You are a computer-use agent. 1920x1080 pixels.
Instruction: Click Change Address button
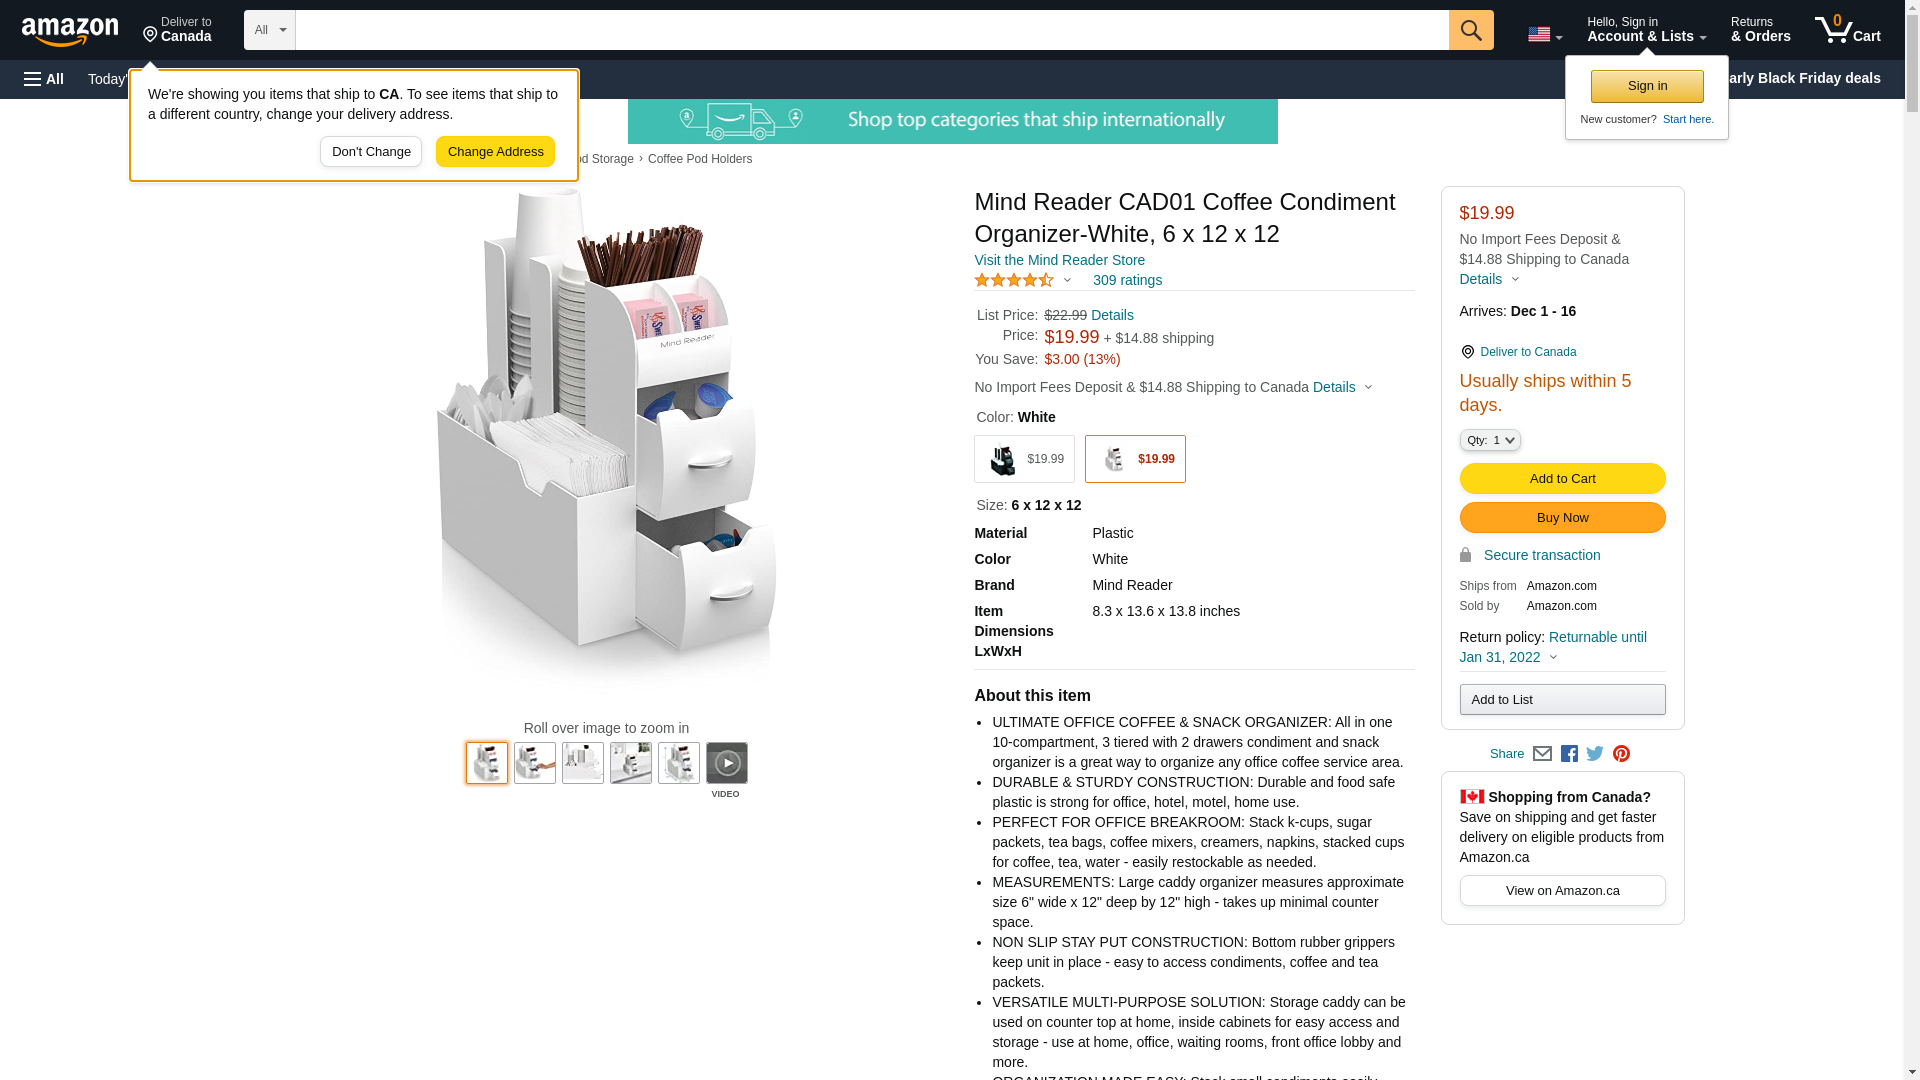[x=496, y=152]
